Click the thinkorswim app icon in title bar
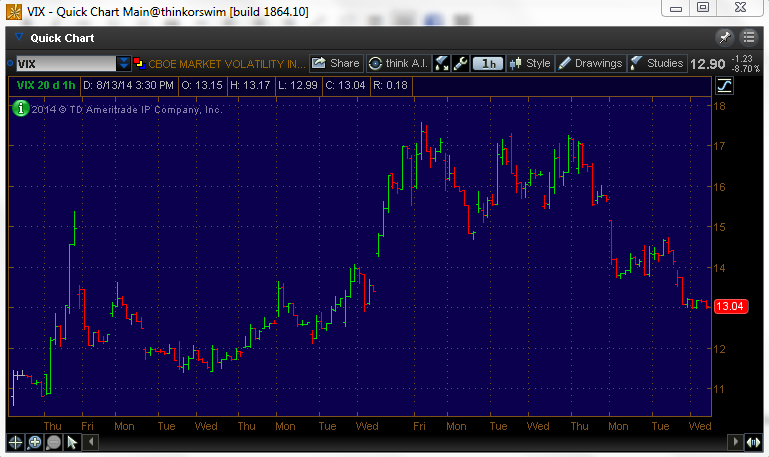769x457 pixels. pos(14,12)
